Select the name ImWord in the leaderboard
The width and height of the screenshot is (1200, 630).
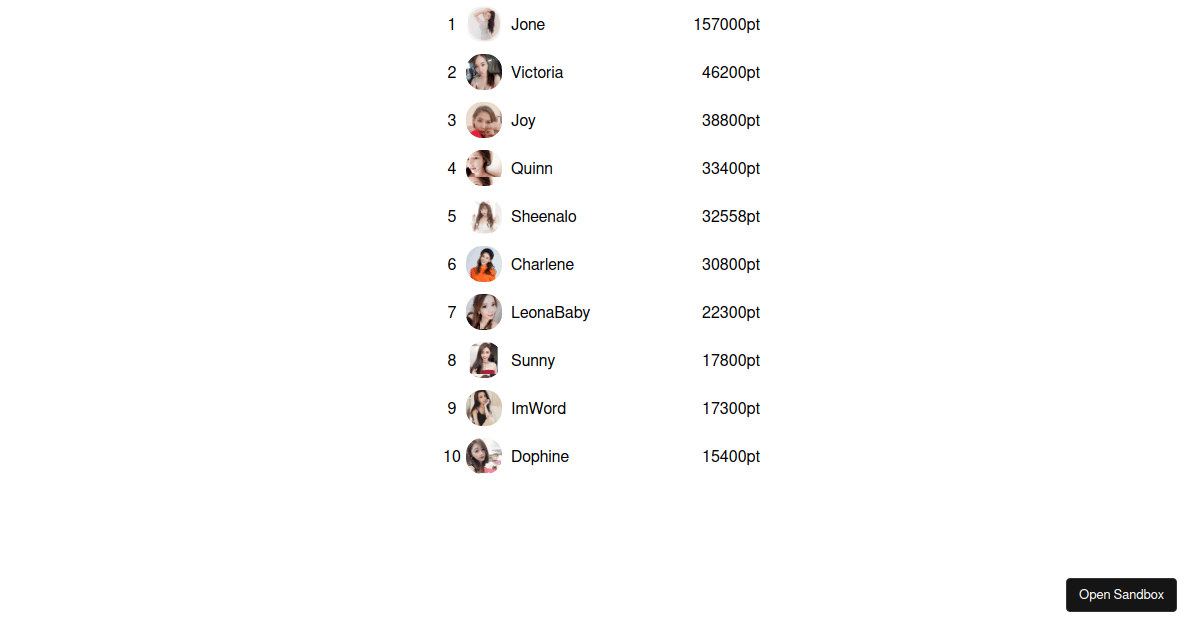(538, 408)
